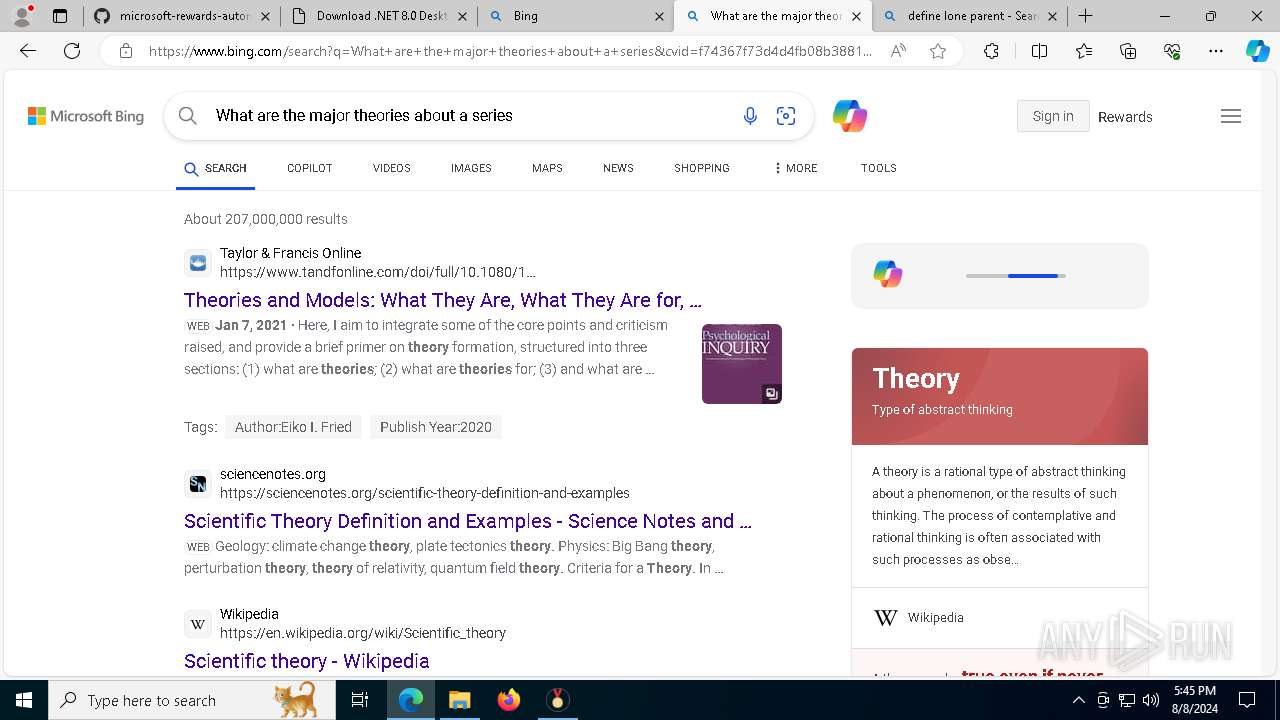Click the browser back arrow
1280x720 pixels.
click(x=28, y=51)
